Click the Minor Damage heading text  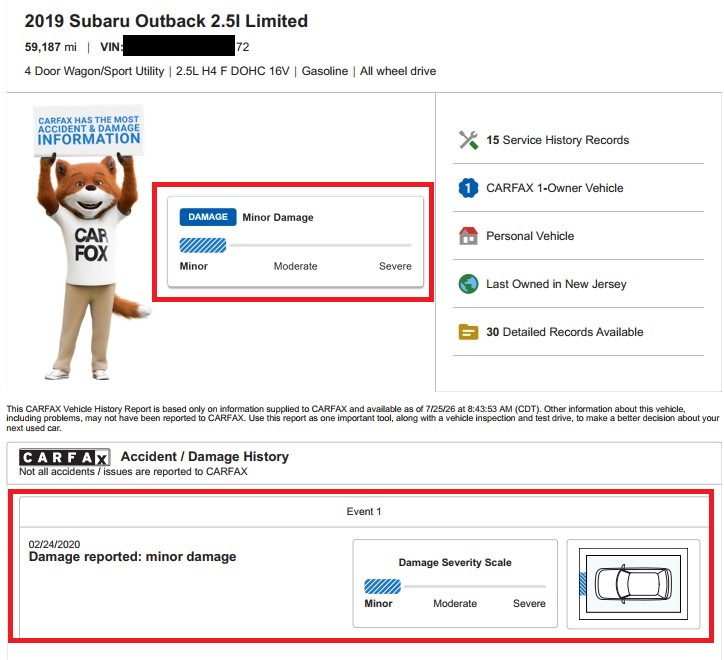pos(278,218)
